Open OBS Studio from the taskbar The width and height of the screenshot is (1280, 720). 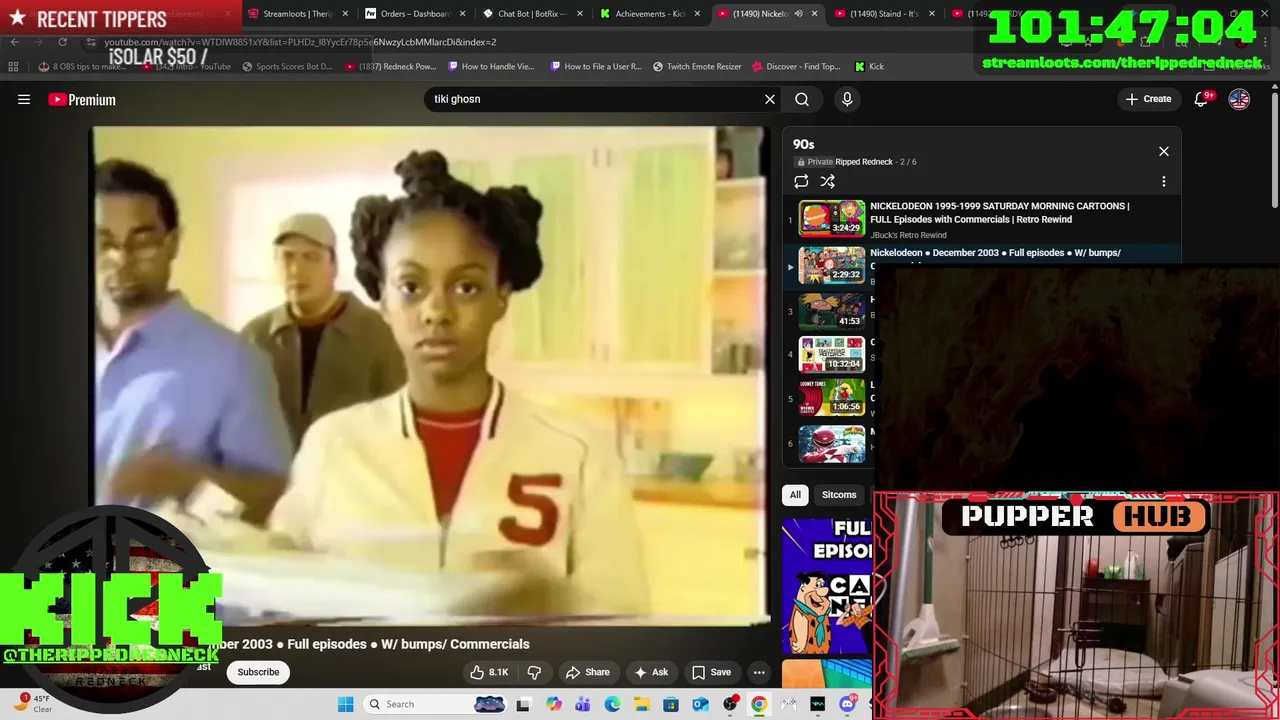(x=731, y=704)
